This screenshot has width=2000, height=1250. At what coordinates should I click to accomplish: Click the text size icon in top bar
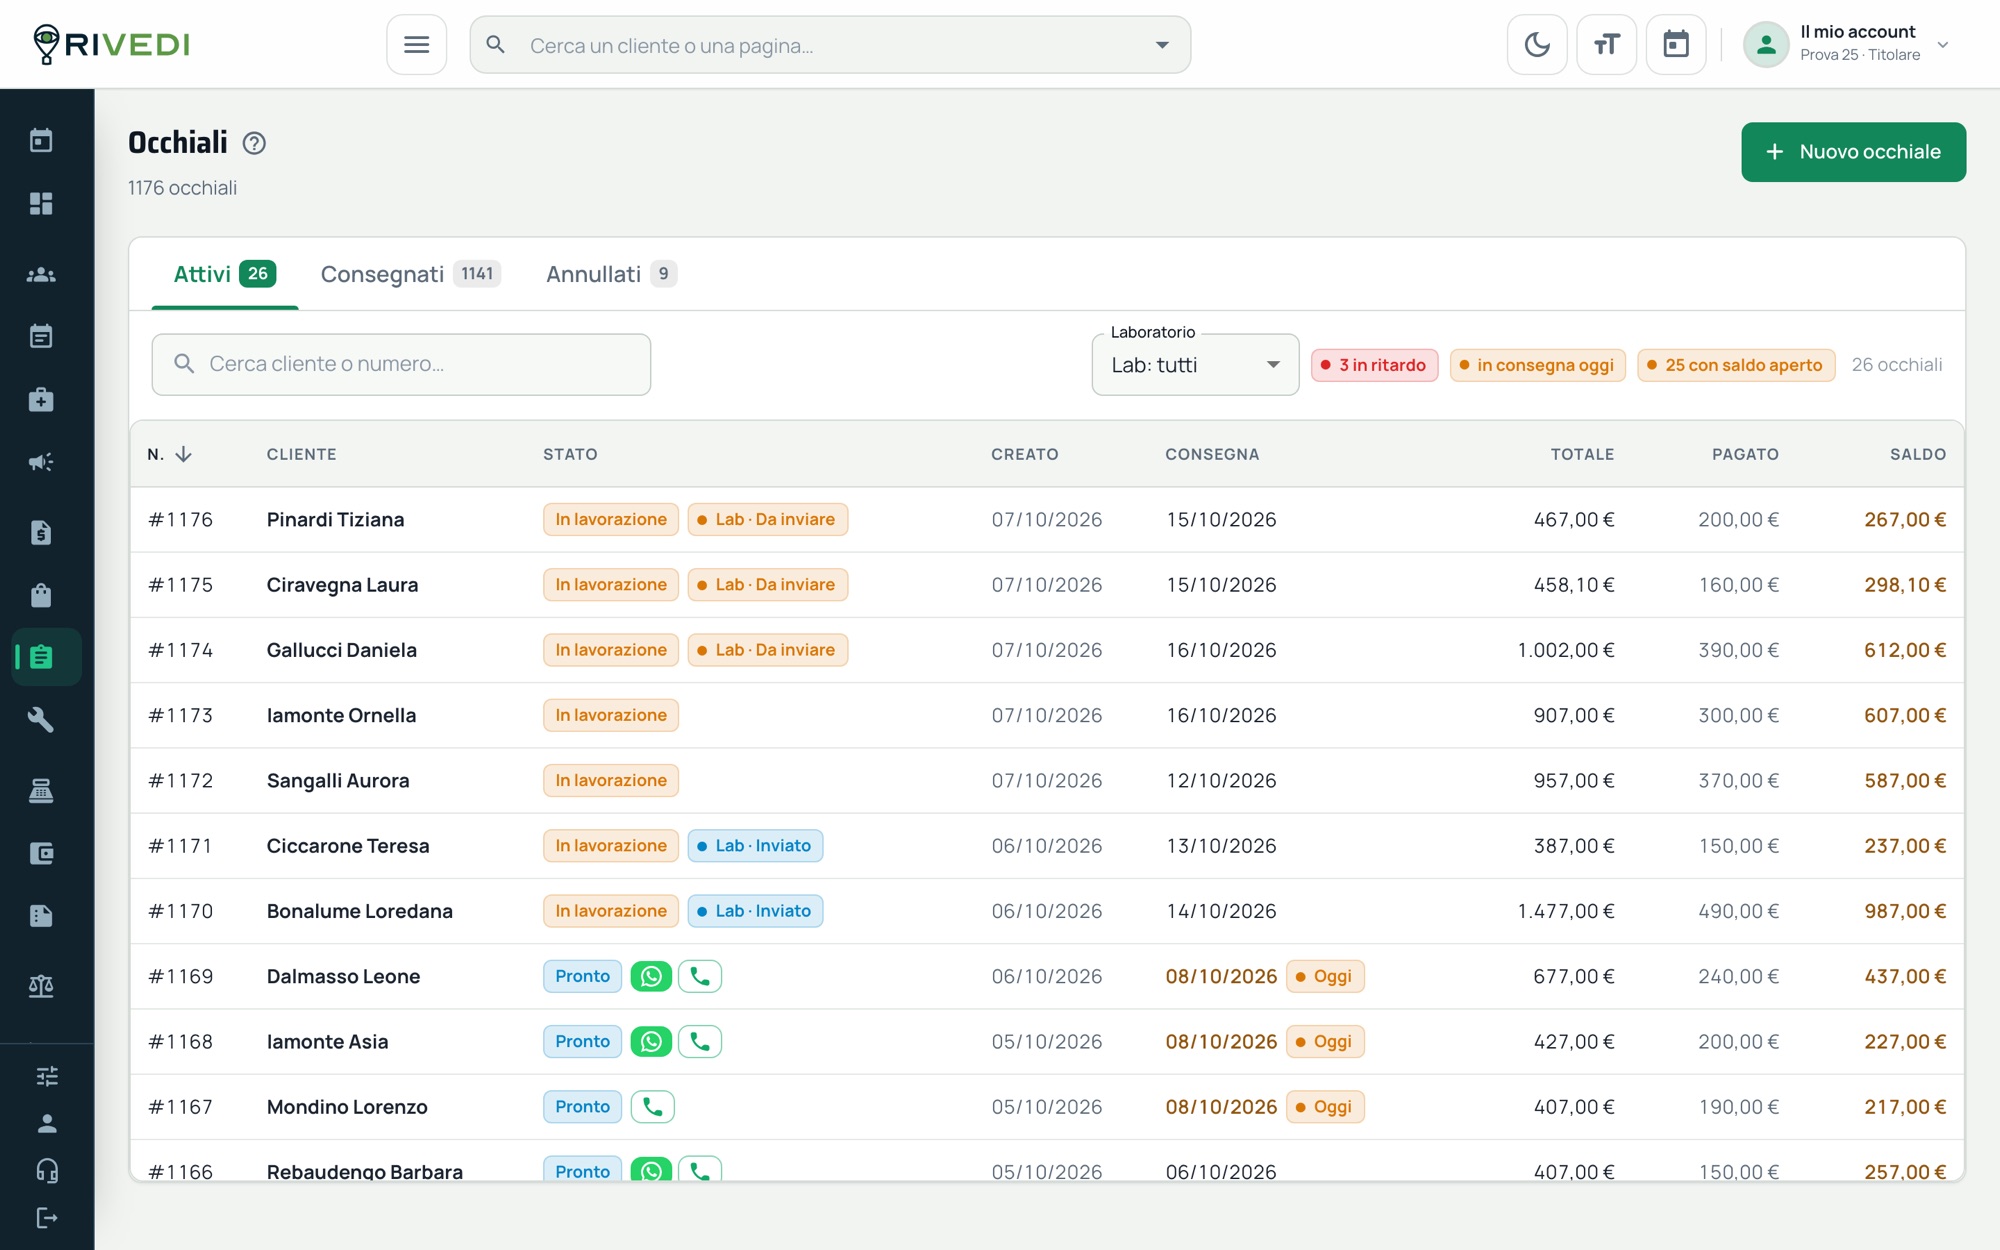(x=1606, y=45)
